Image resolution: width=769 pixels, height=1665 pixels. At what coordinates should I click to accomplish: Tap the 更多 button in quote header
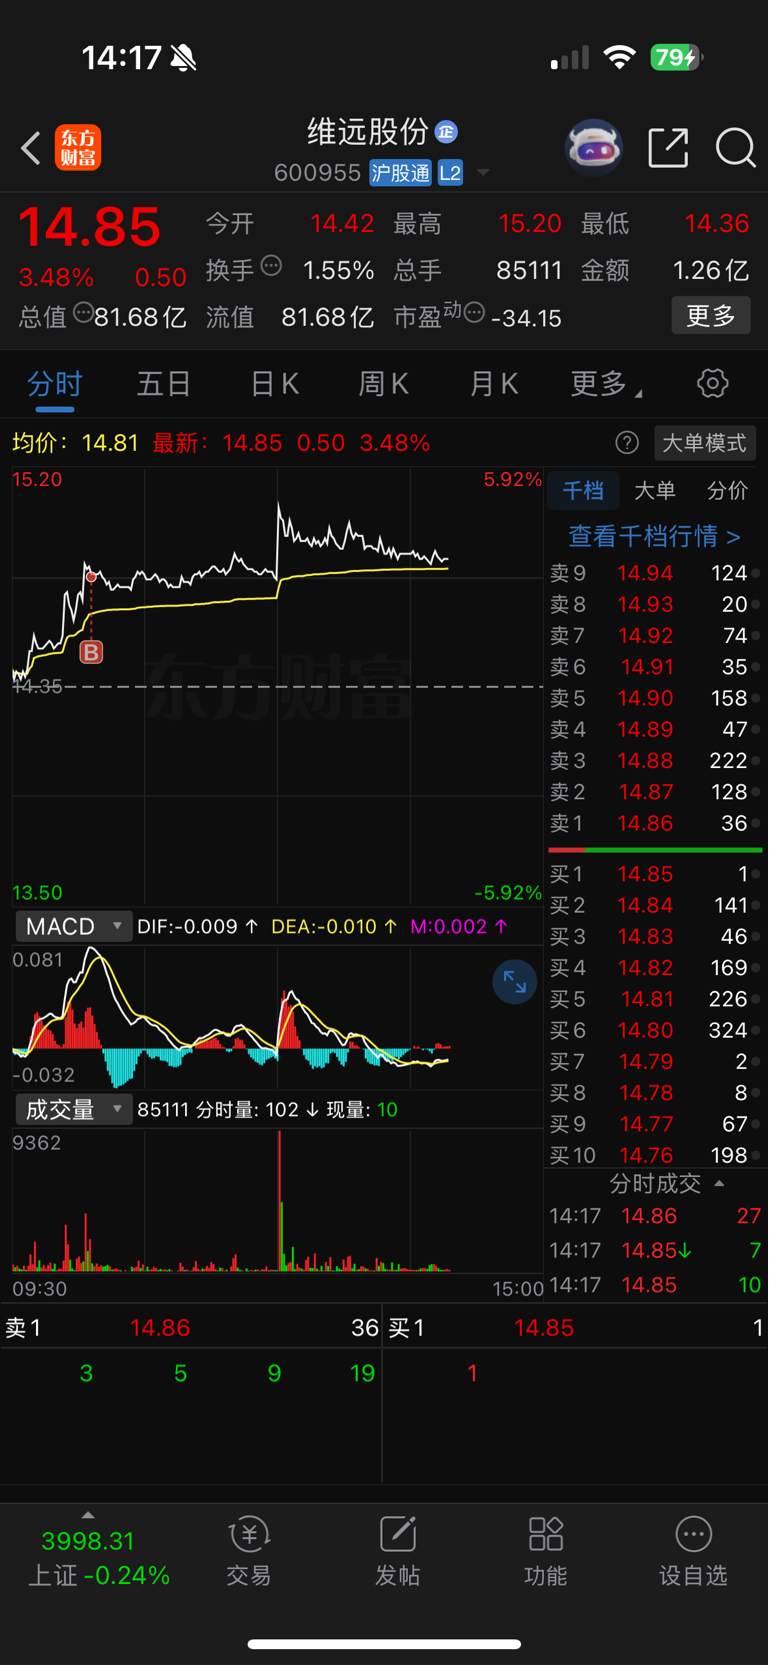(711, 316)
